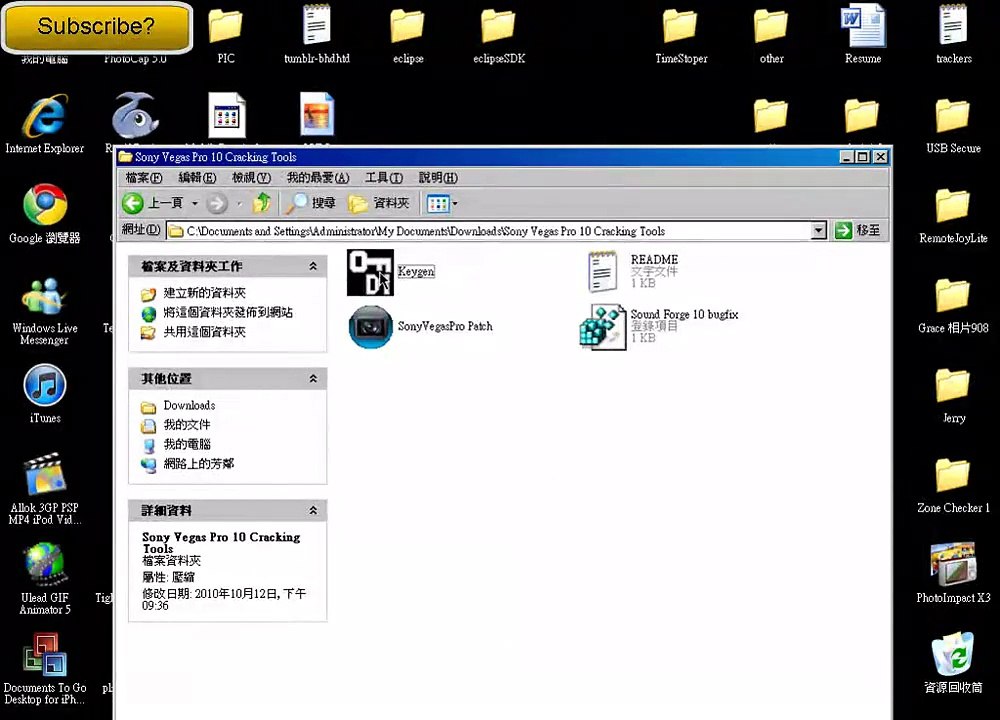
Task: Select the Keygen file icon
Action: pos(370,272)
